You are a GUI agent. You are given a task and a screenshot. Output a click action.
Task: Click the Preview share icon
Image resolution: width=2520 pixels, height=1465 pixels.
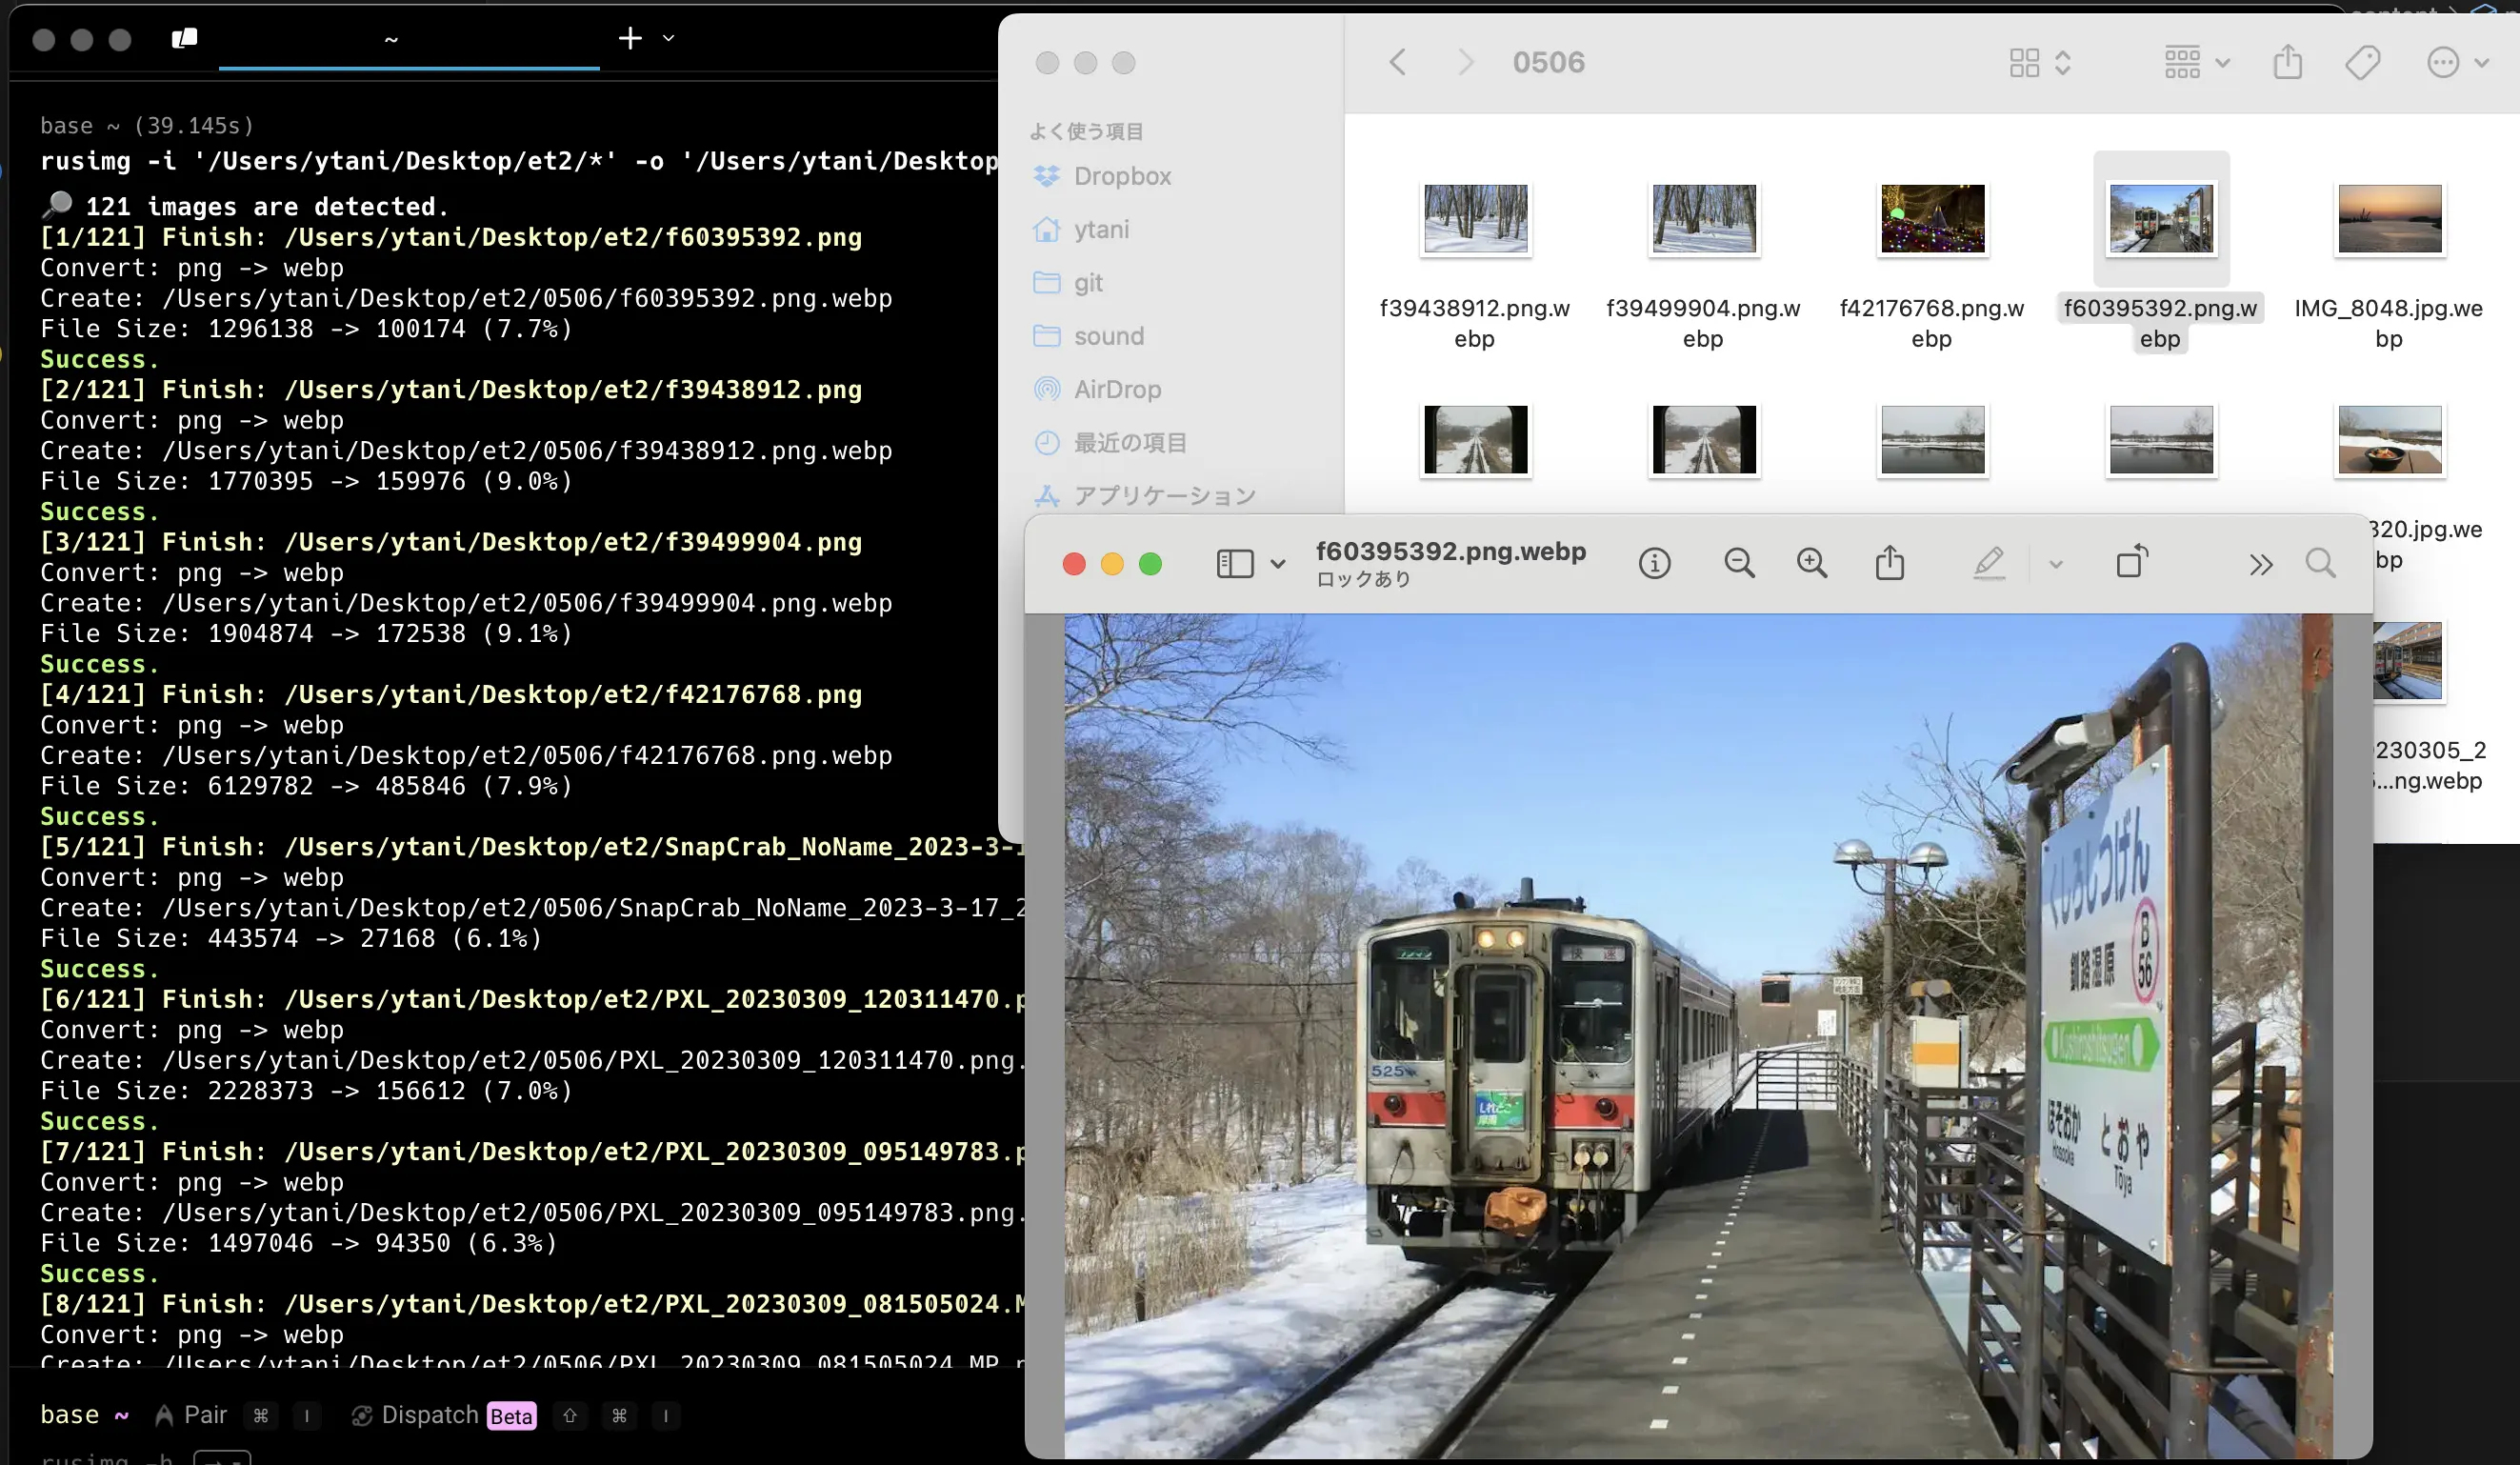[1889, 563]
